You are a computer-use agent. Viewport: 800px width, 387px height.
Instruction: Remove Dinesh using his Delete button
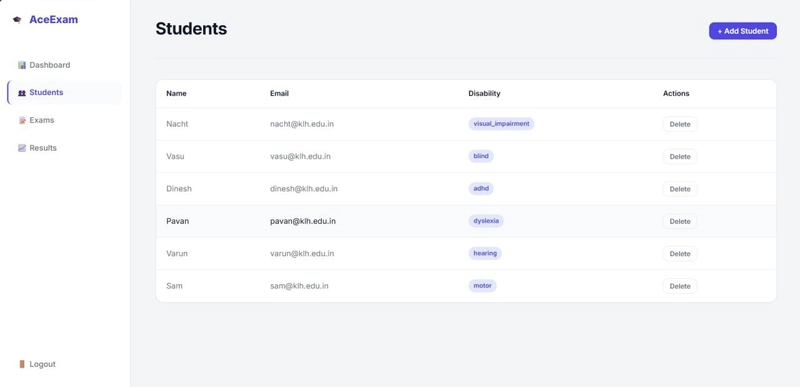[x=680, y=189]
